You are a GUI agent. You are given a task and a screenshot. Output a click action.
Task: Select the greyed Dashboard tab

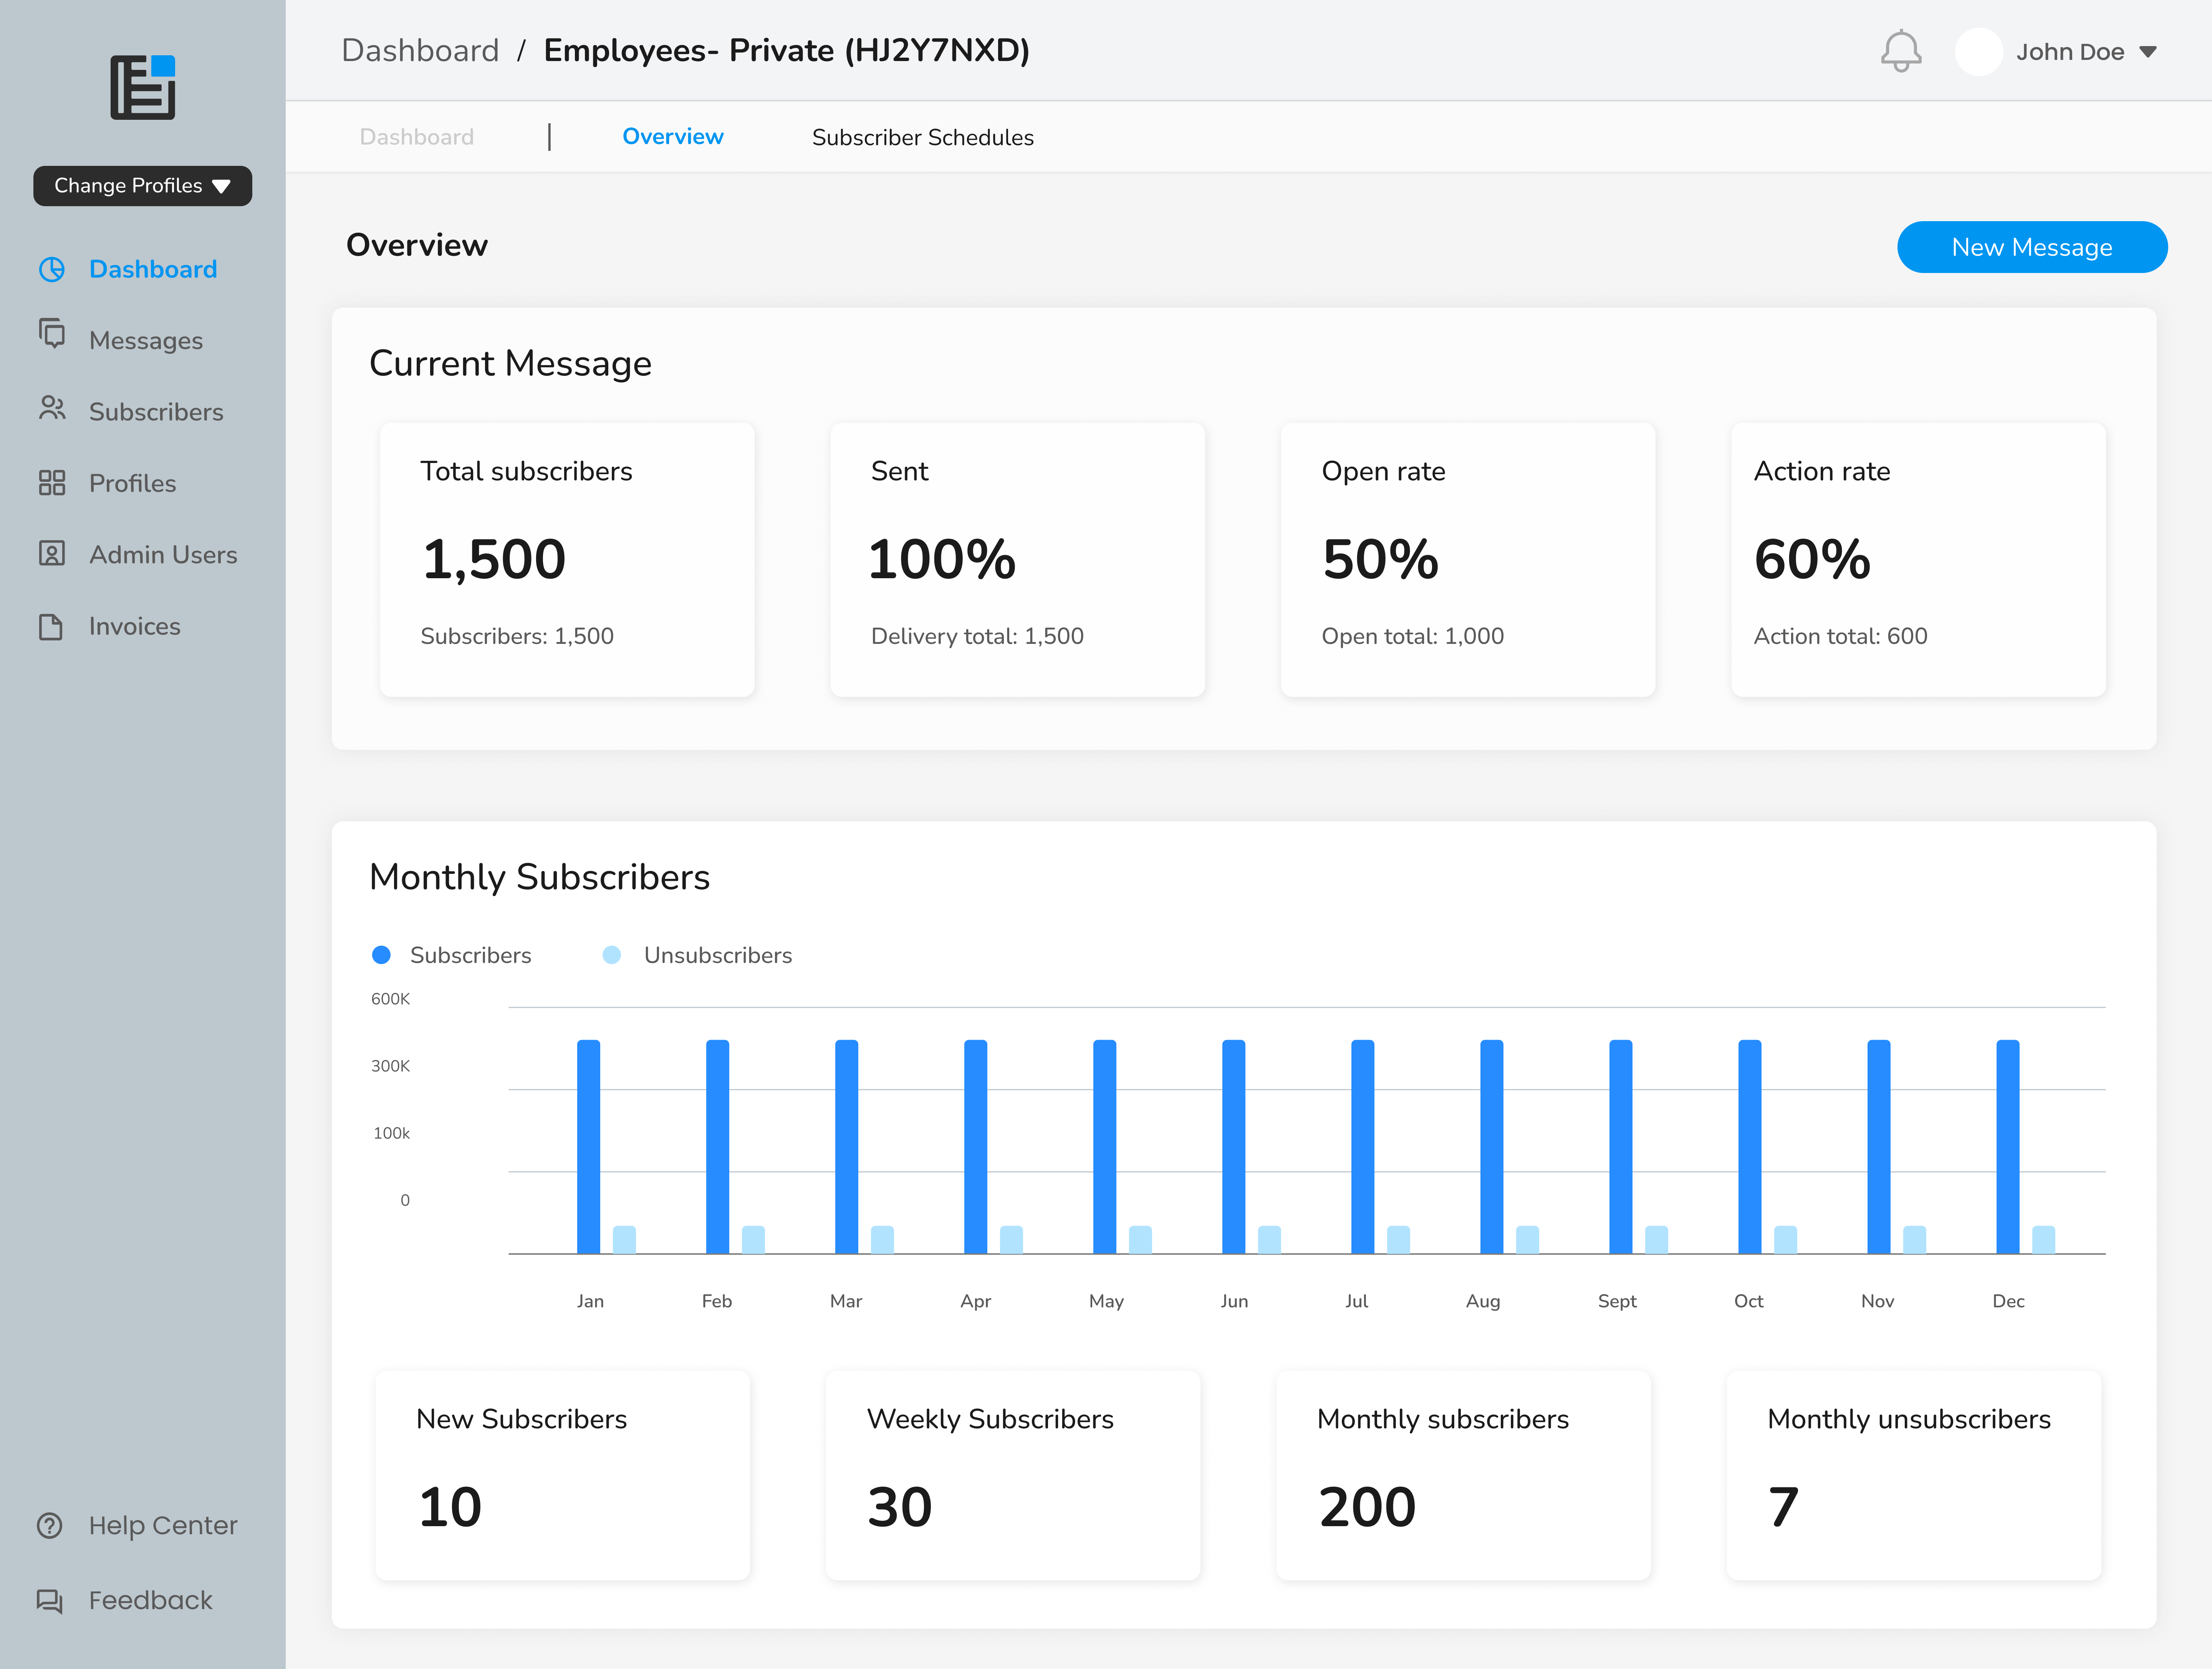[417, 137]
